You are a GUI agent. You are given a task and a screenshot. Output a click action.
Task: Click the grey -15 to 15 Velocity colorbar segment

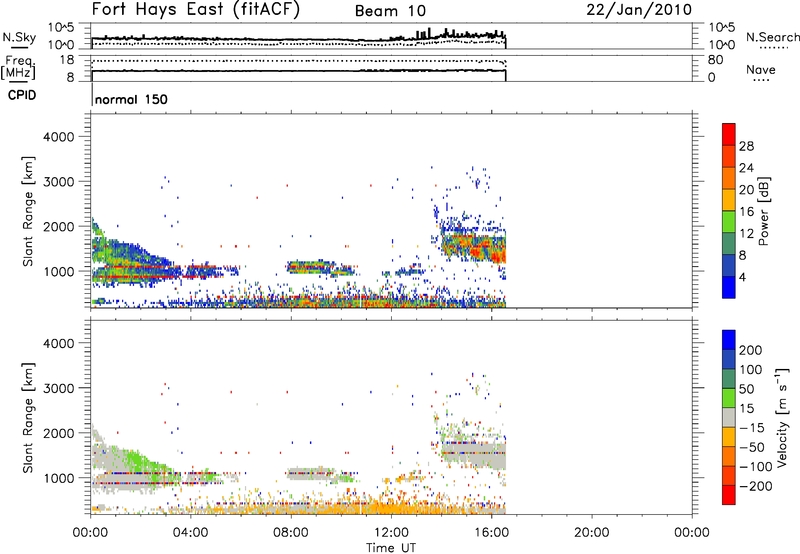tap(729, 417)
